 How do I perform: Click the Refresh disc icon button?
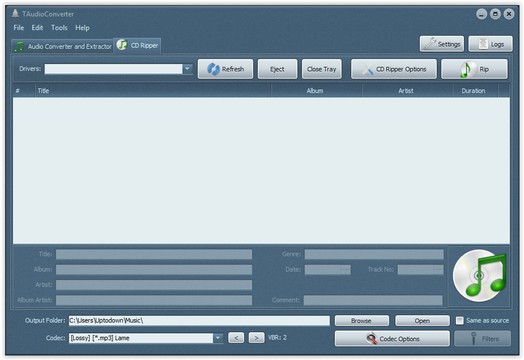225,69
